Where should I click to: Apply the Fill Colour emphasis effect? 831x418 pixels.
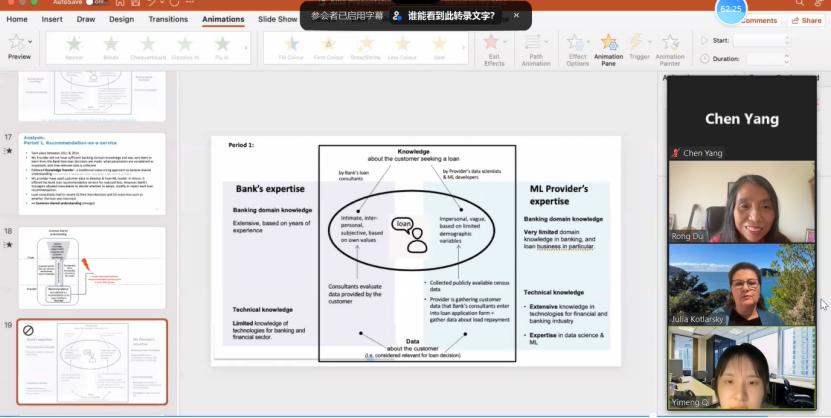292,47
